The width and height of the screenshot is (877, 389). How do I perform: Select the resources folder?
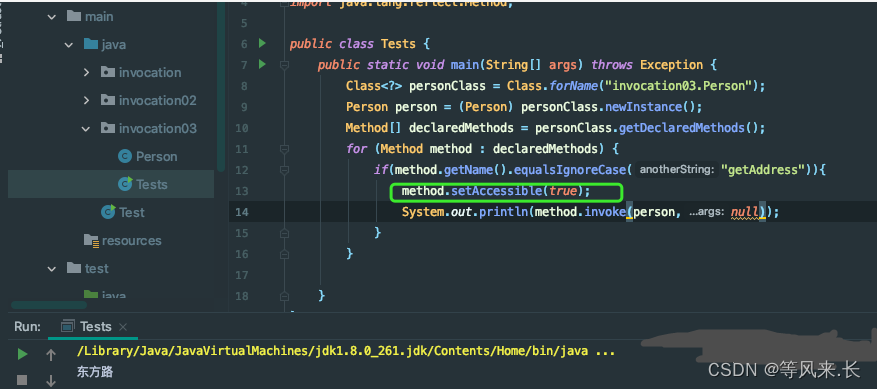[x=131, y=241]
